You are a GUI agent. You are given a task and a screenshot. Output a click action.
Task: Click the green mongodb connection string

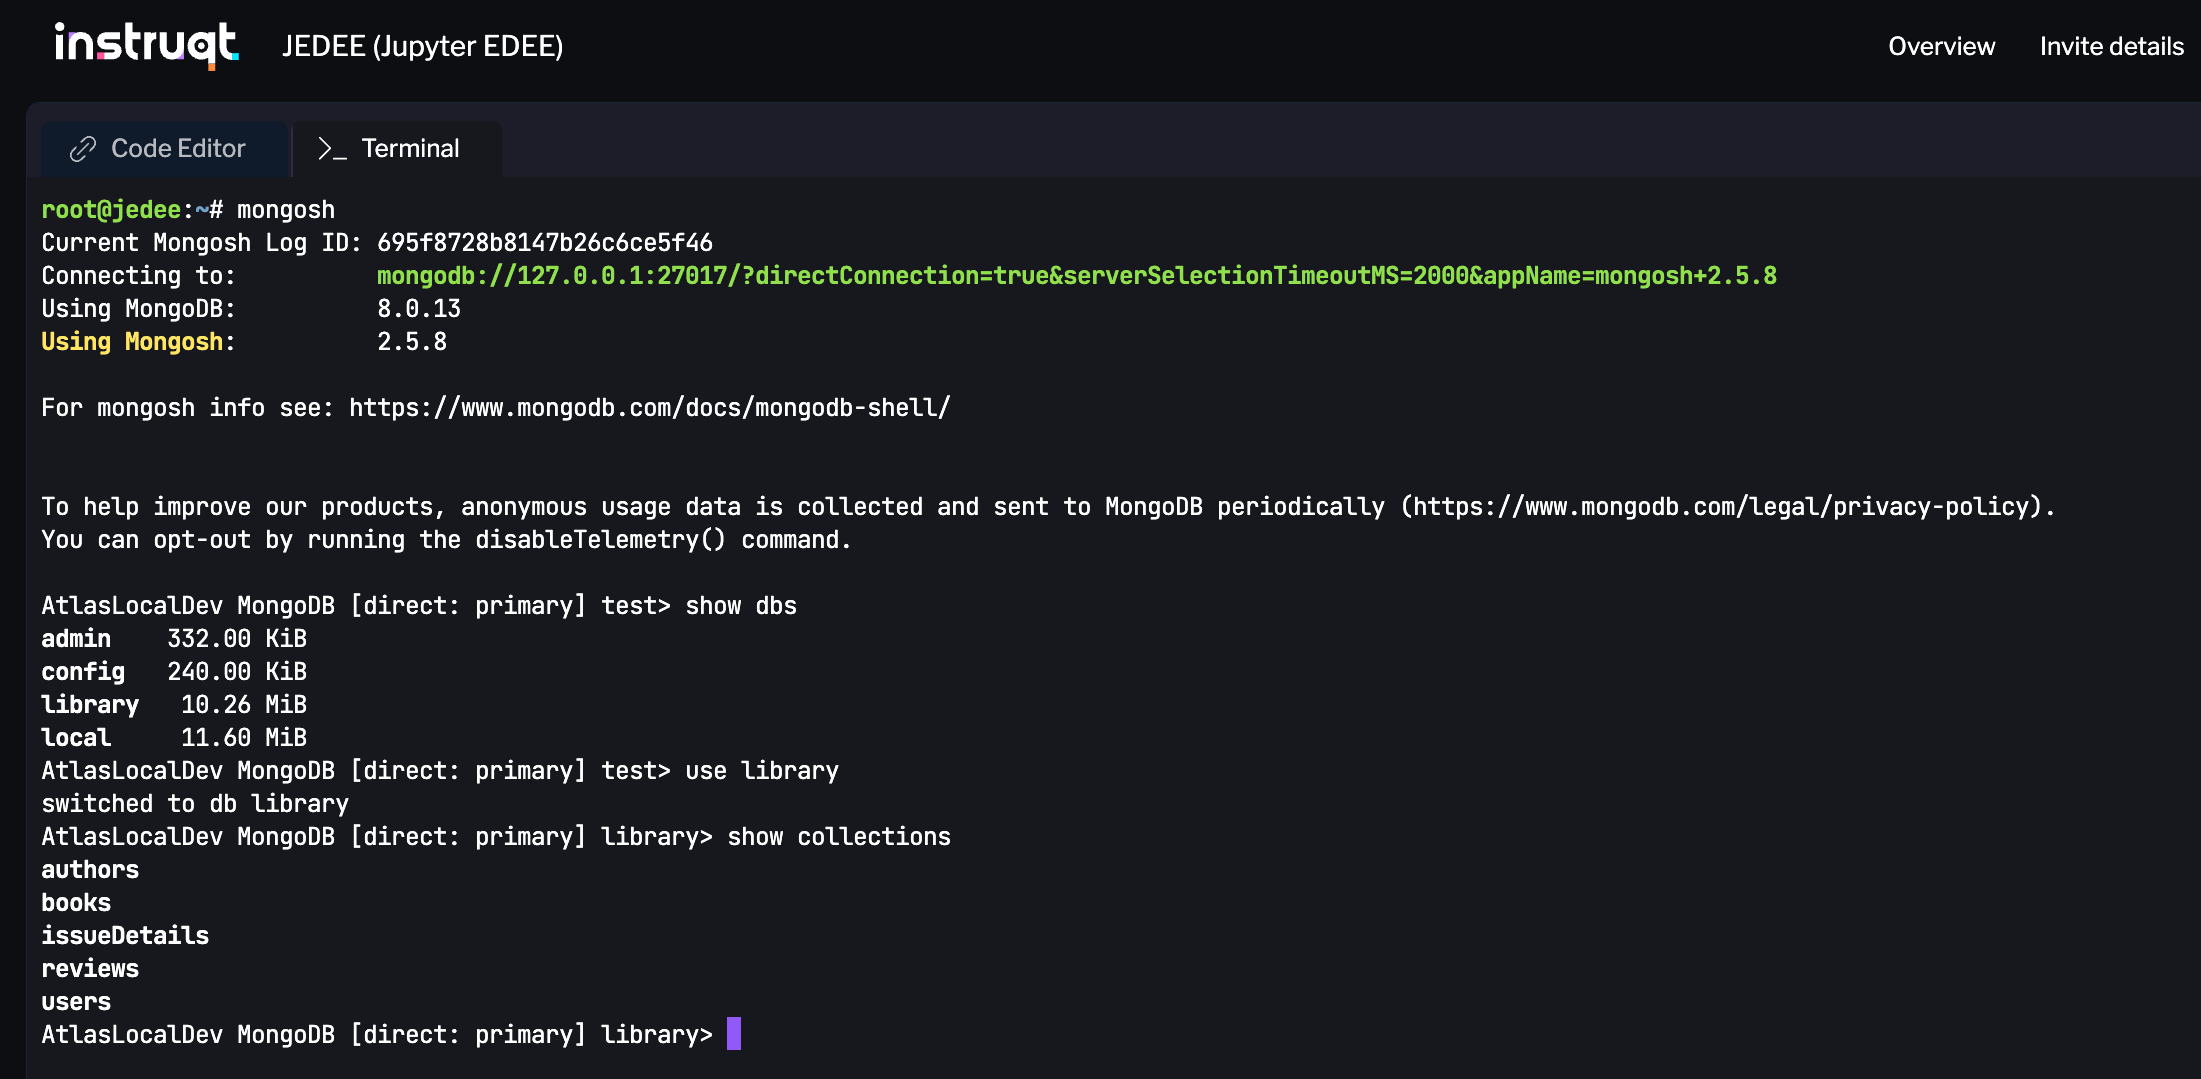[x=1075, y=275]
